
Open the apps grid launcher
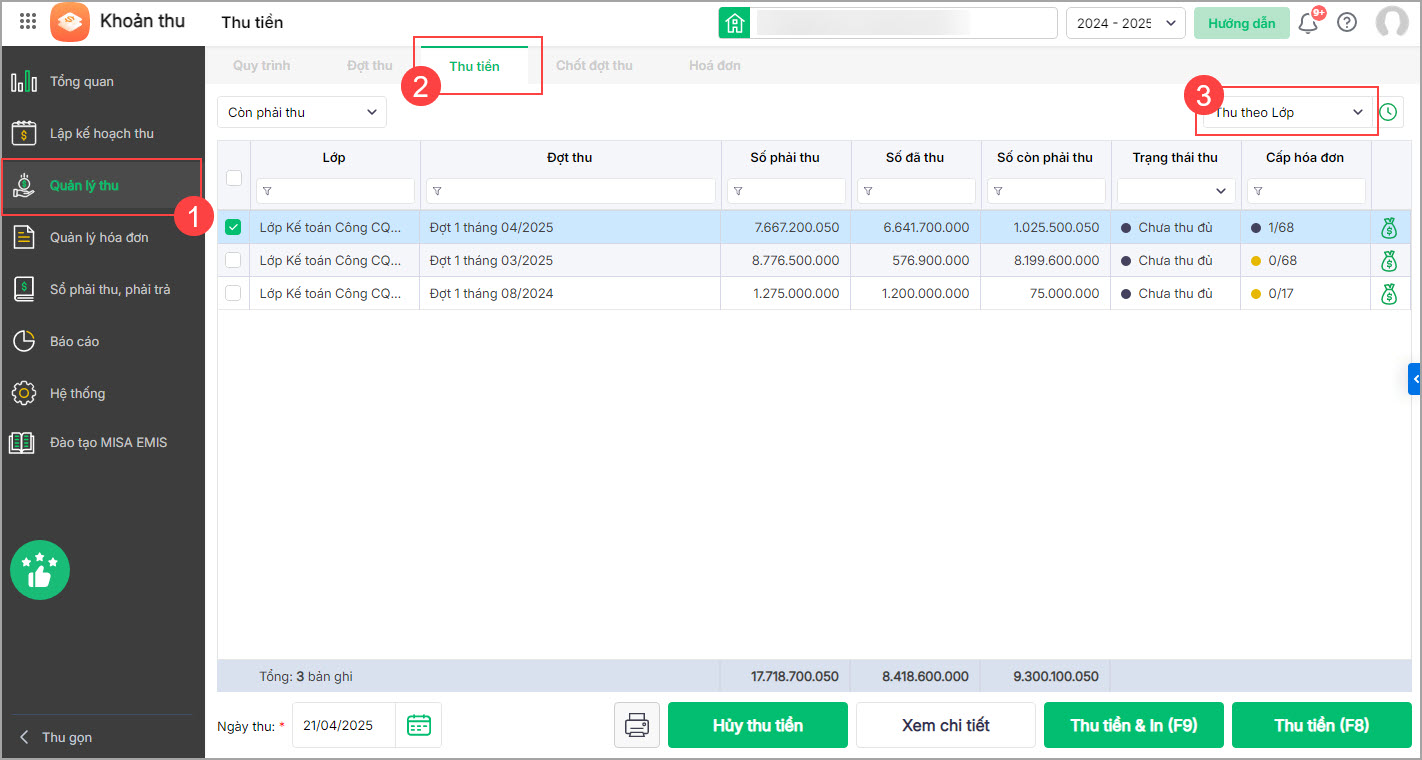pos(28,21)
